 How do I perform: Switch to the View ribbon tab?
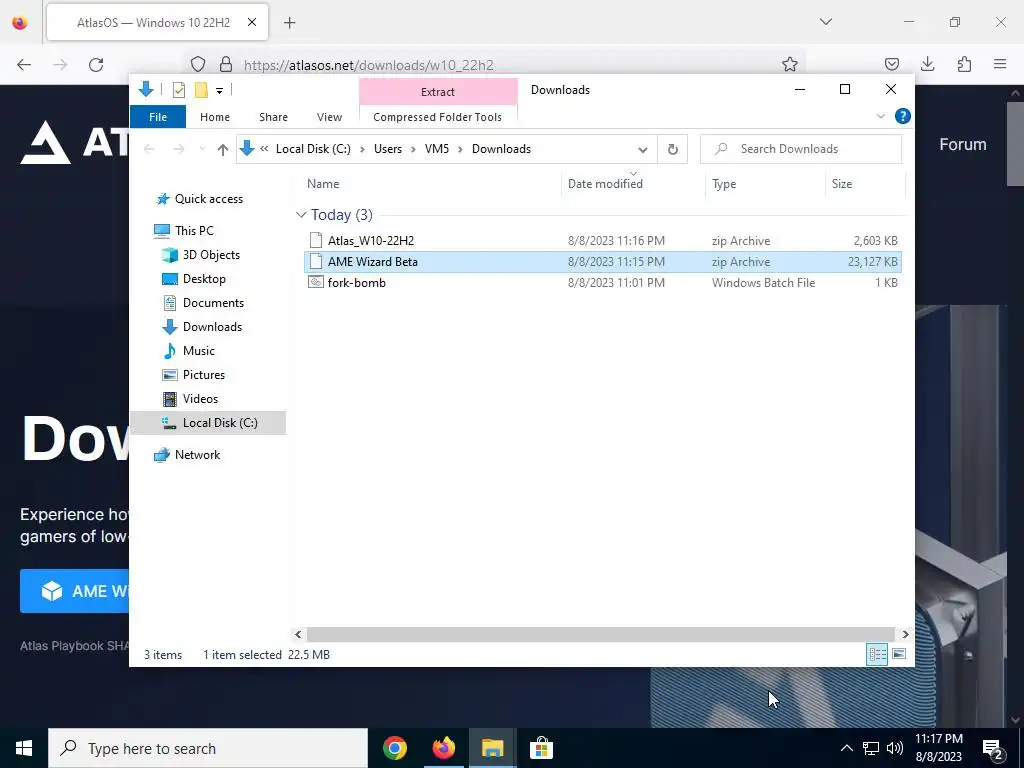pos(329,117)
